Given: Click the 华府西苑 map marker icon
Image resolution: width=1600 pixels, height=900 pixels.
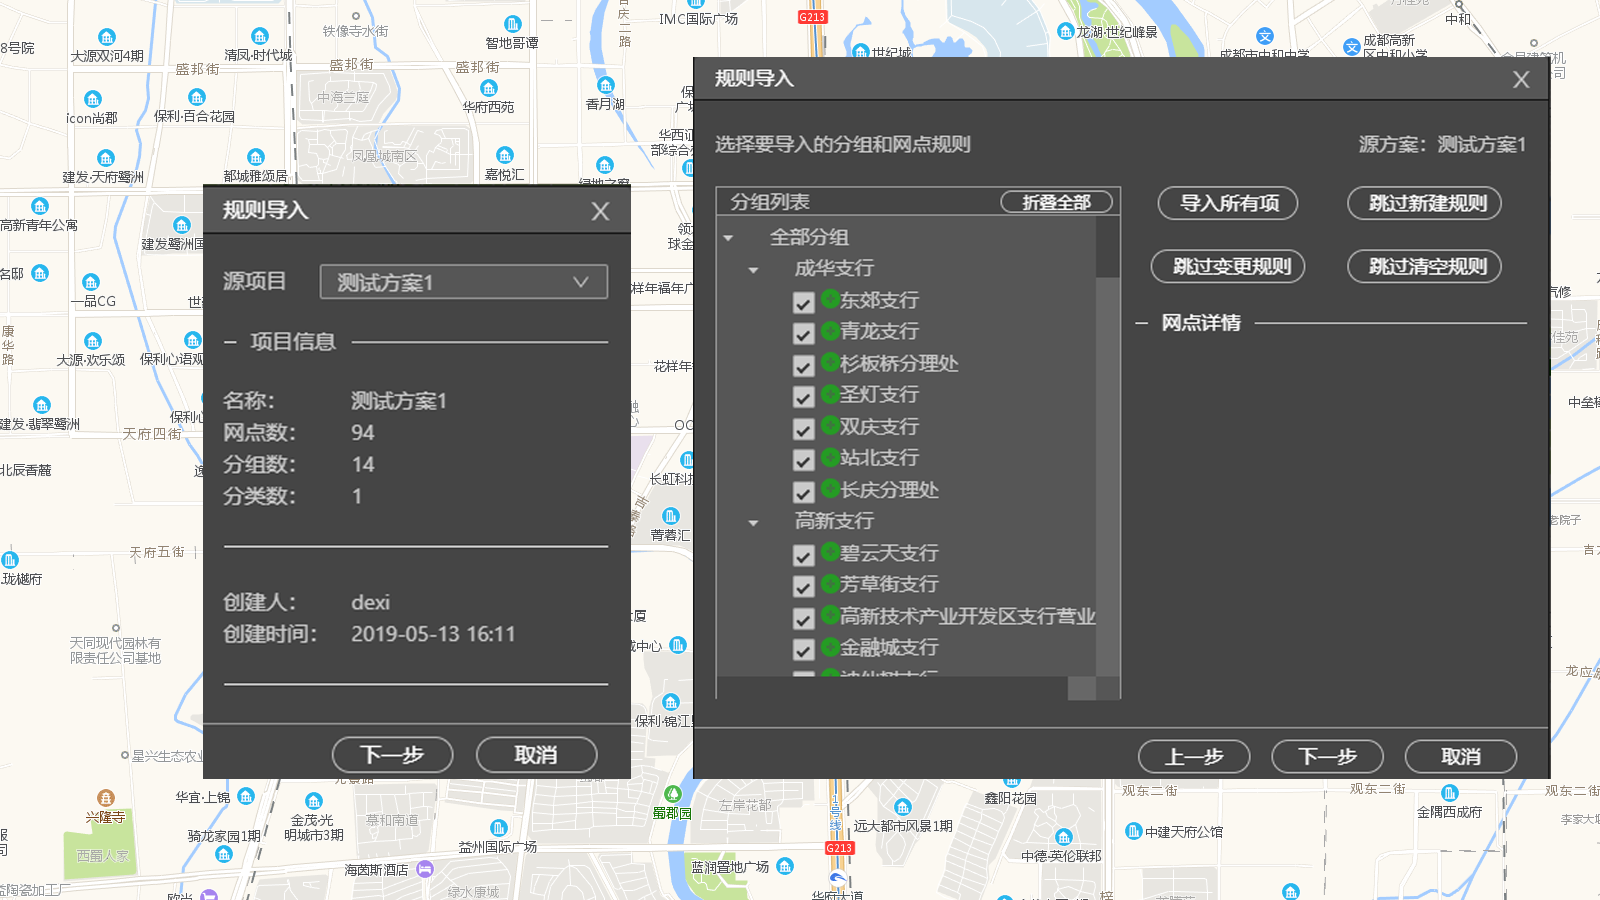Looking at the screenshot, I should click(489, 88).
